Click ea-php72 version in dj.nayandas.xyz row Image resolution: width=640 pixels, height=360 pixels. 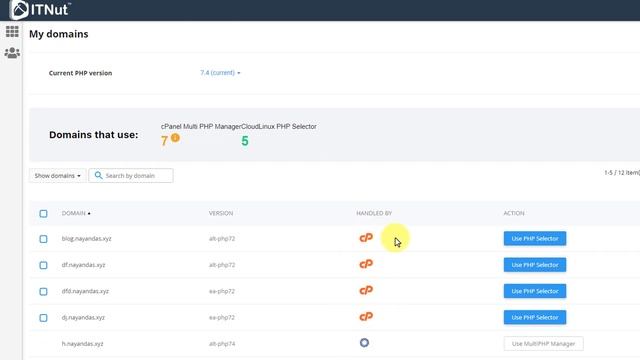[x=222, y=317]
